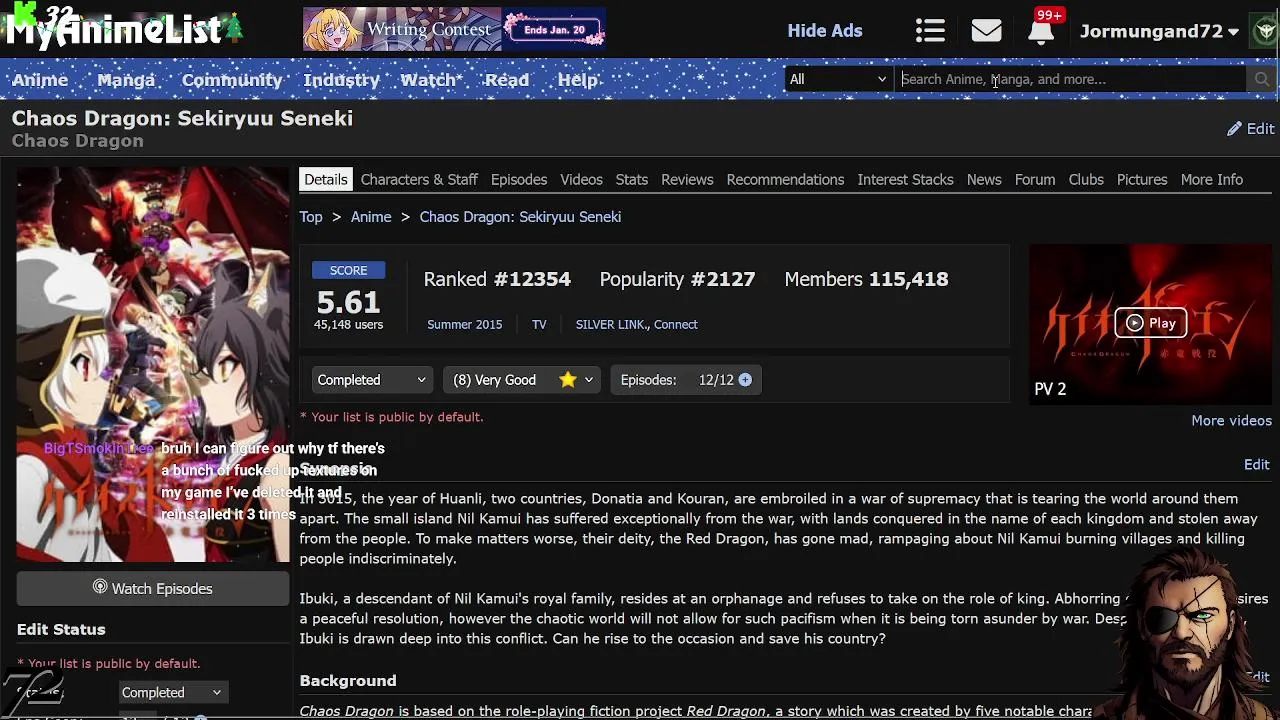This screenshot has height=720, width=1280.
Task: Click the Popularity #2127 text
Action: (x=678, y=280)
